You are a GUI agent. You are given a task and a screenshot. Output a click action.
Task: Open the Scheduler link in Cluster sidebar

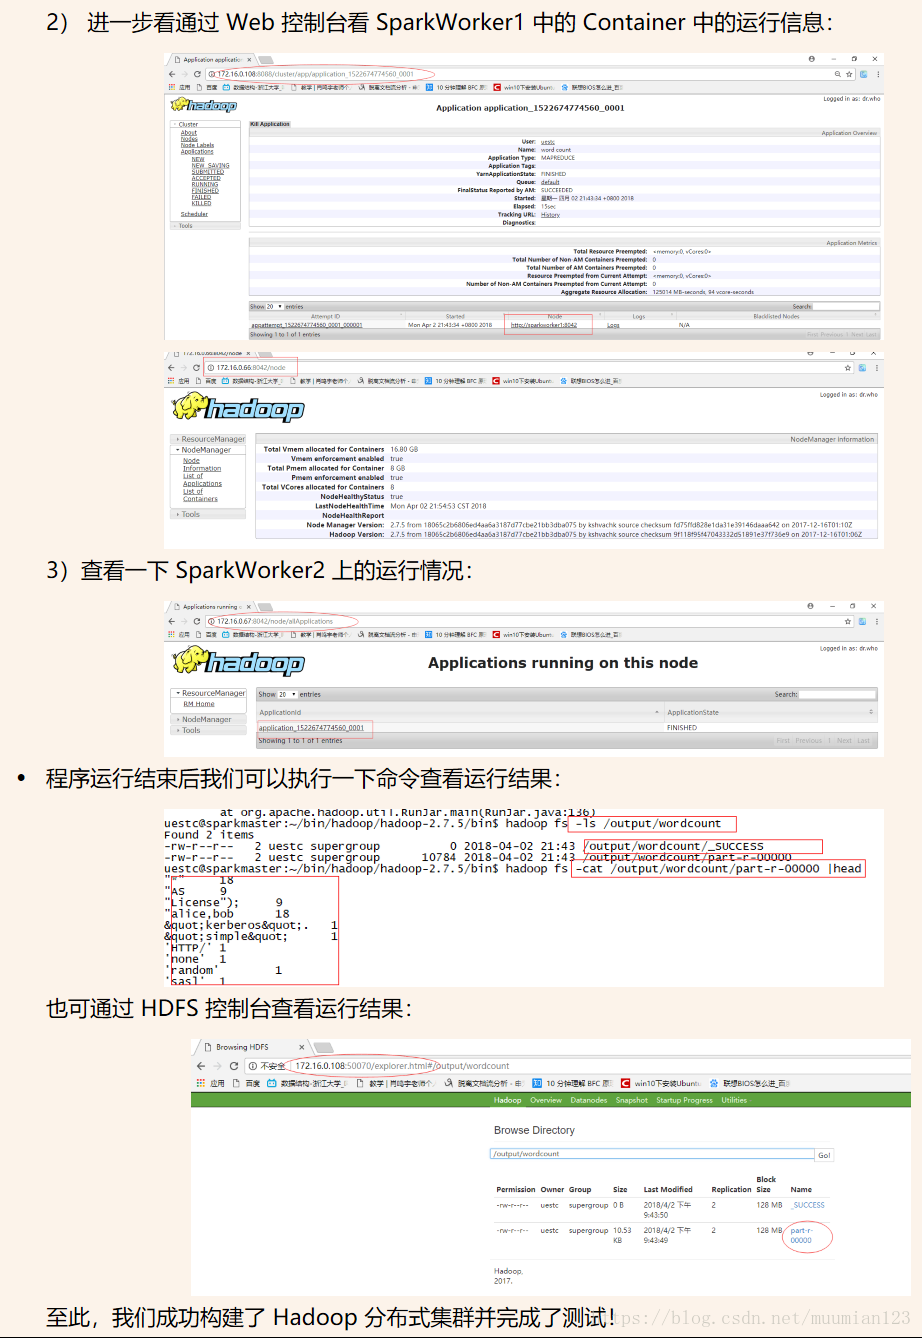194,214
